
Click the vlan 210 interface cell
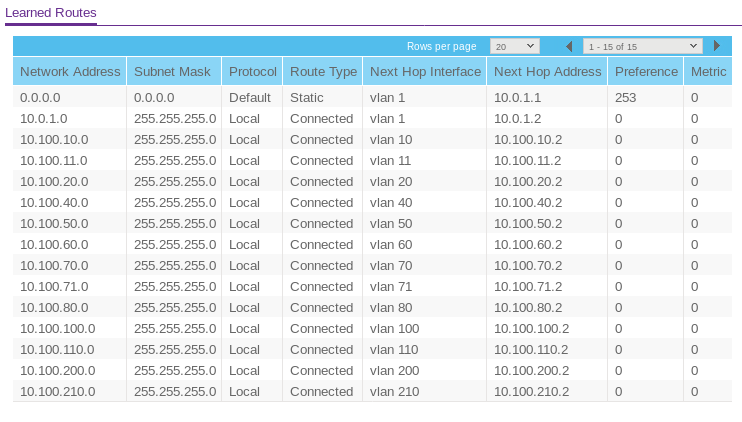tap(394, 392)
